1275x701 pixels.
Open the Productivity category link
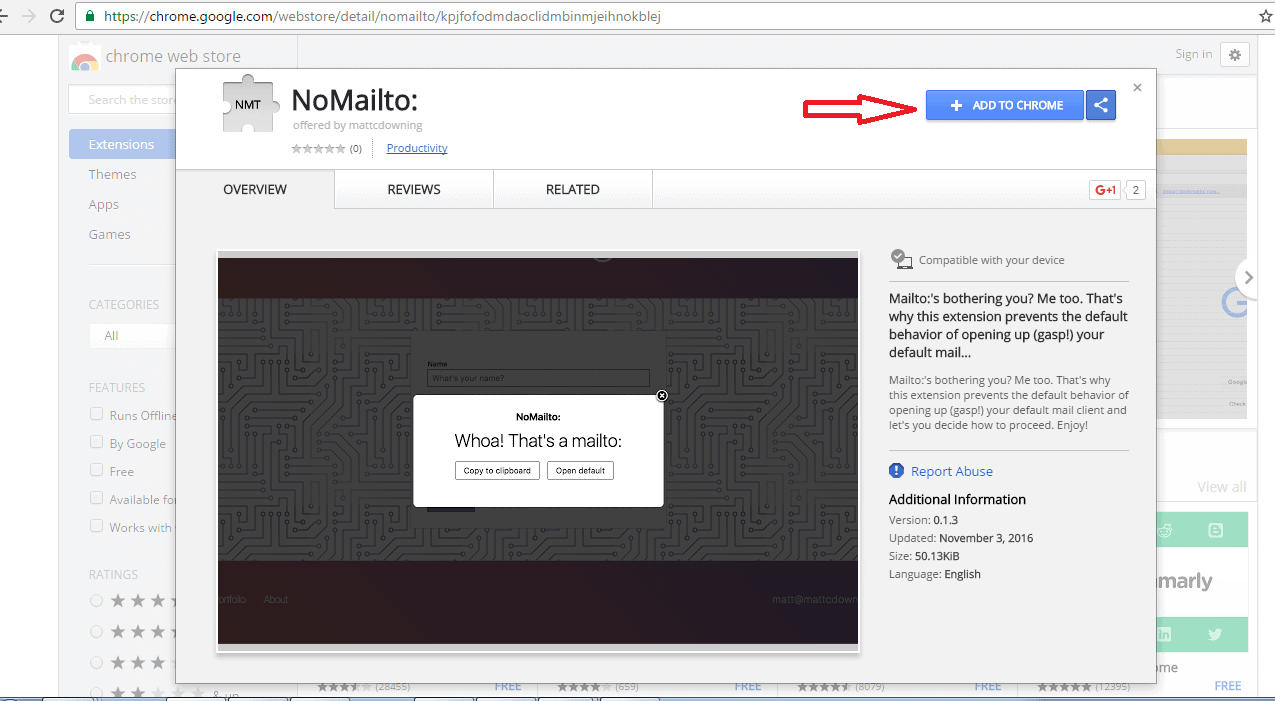(x=417, y=148)
